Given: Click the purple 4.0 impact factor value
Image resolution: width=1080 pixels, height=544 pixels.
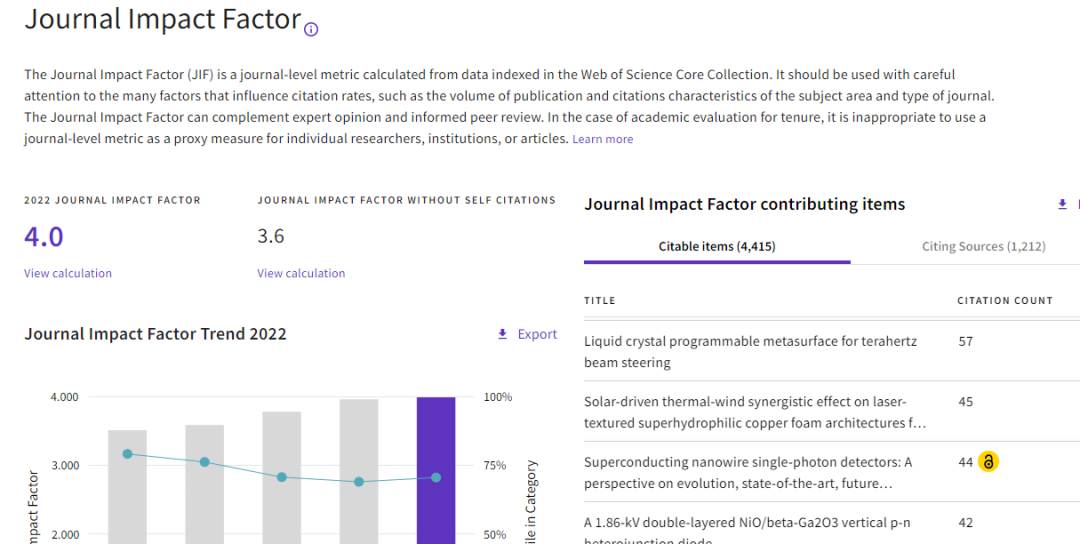Looking at the screenshot, I should pyautogui.click(x=43, y=237).
